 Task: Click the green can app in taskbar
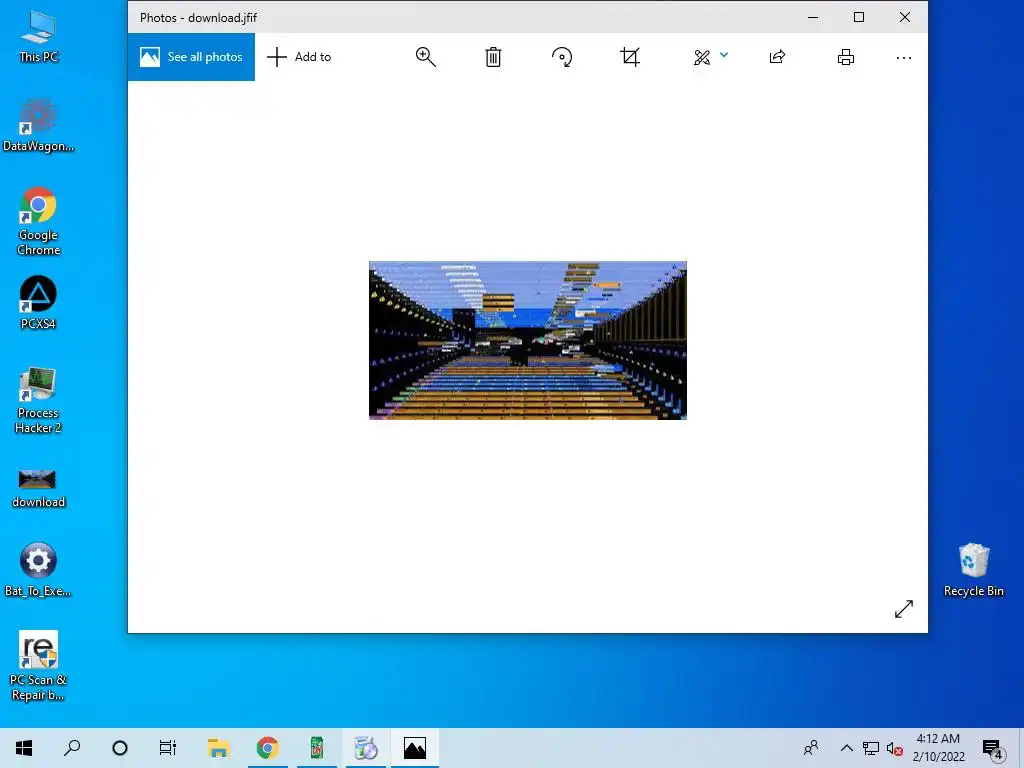click(317, 748)
